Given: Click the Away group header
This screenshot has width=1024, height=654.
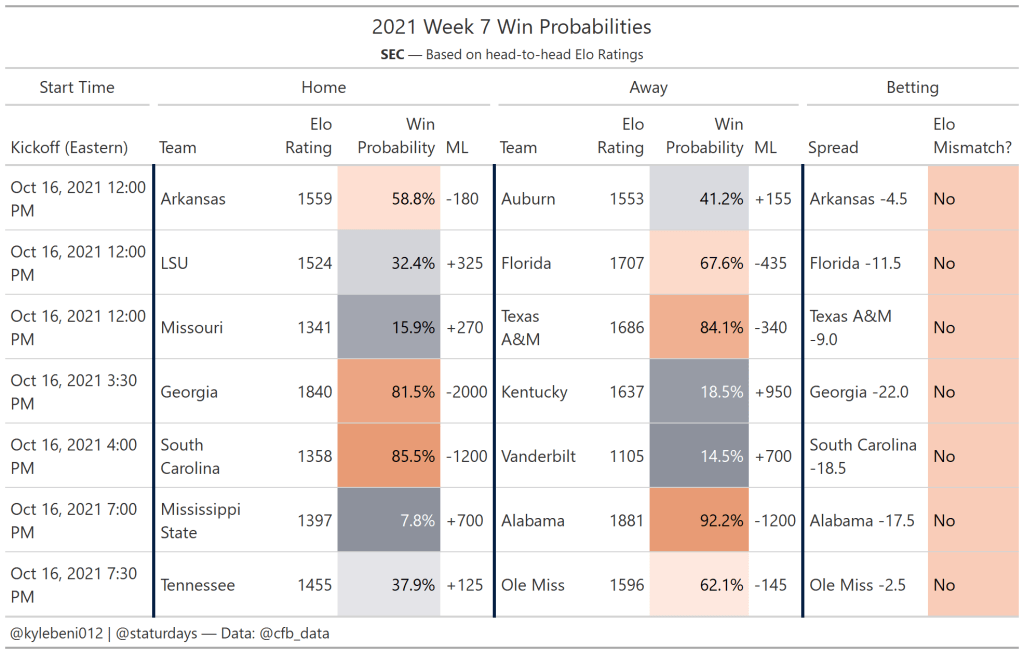Looking at the screenshot, I should pos(648,88).
